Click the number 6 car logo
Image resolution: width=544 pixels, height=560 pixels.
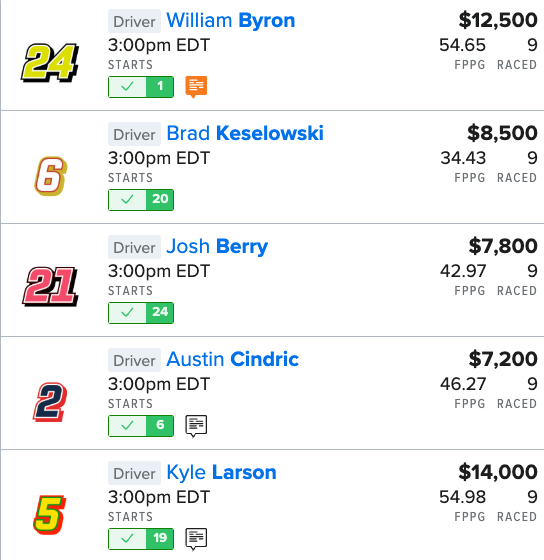[x=50, y=176]
